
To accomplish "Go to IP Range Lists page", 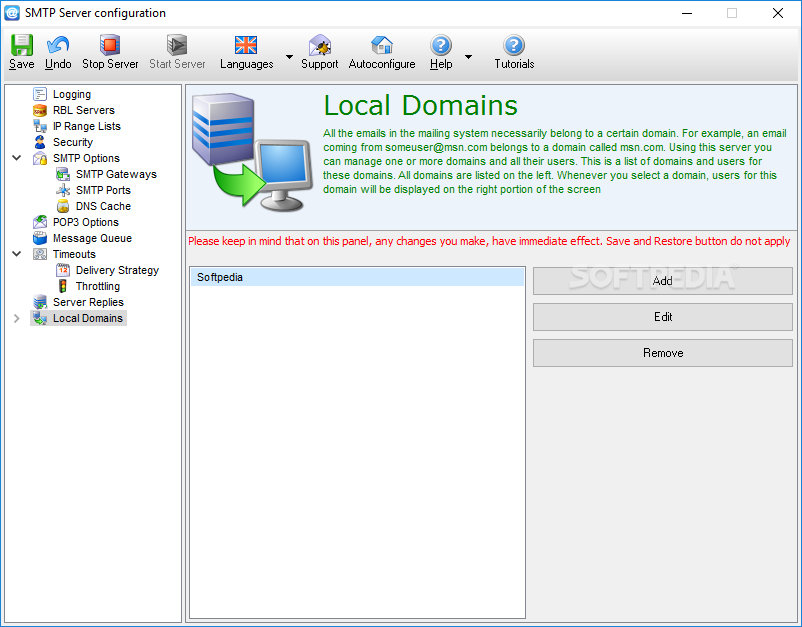I will pos(86,126).
